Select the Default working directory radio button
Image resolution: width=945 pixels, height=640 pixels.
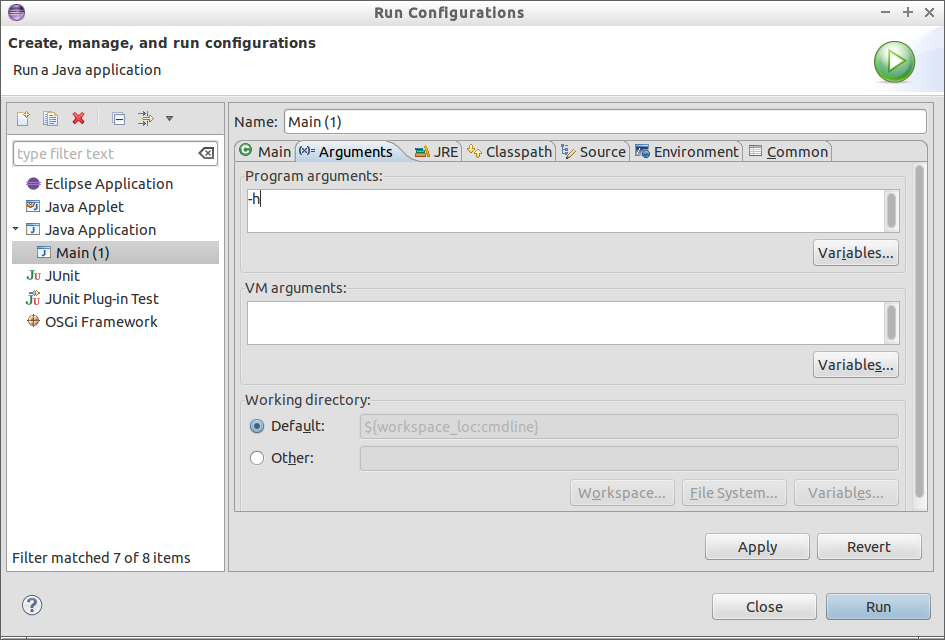pos(257,426)
